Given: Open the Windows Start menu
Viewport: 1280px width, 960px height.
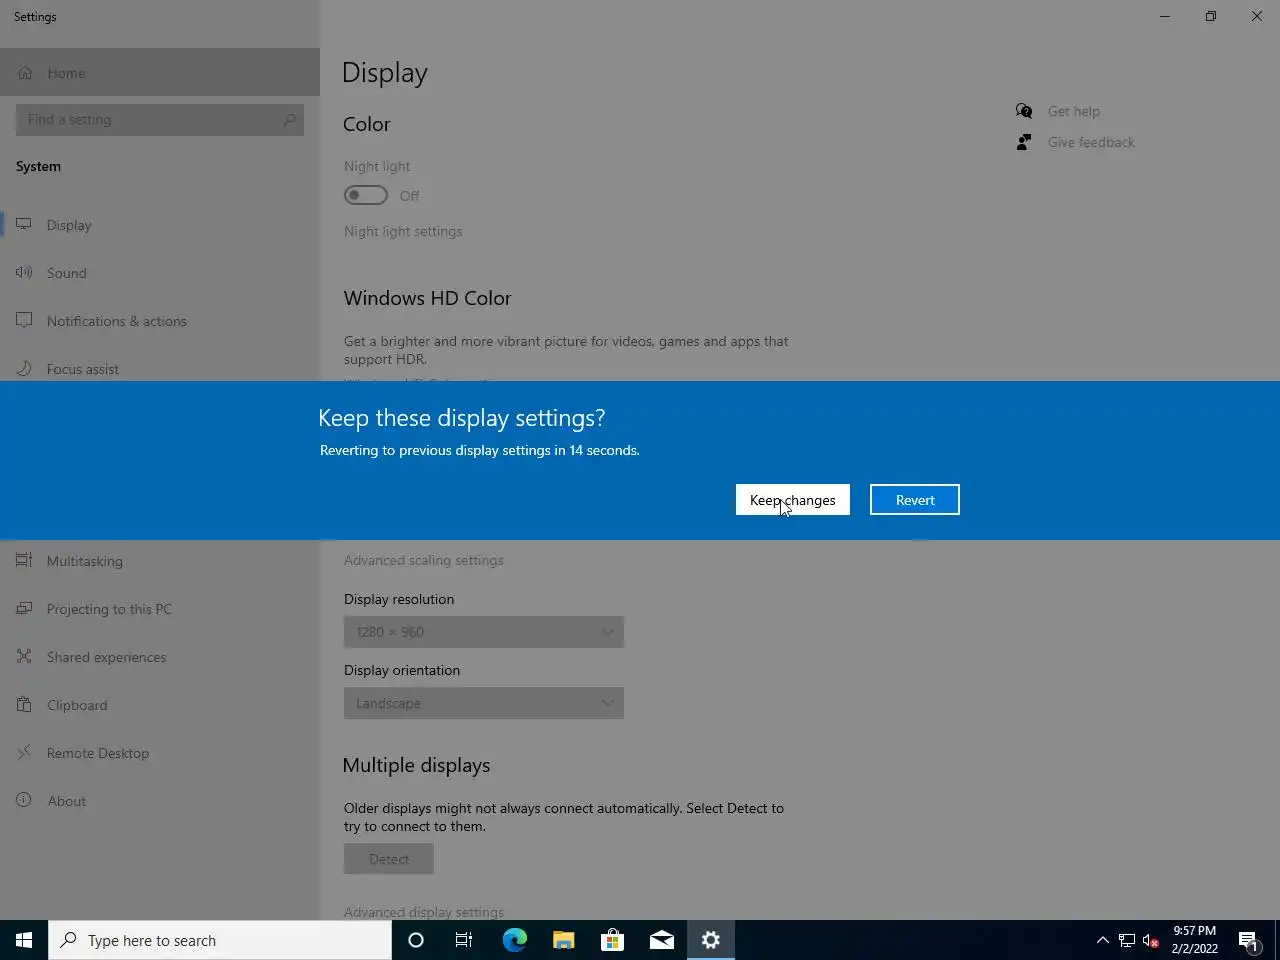Looking at the screenshot, I should (24, 940).
